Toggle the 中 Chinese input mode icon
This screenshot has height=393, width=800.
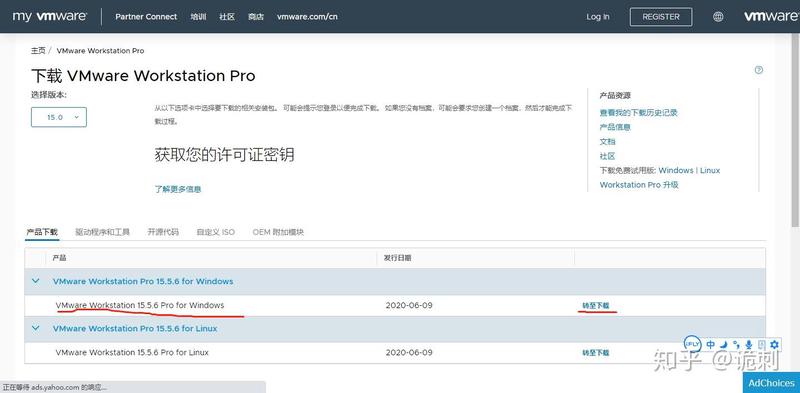pyautogui.click(x=710, y=345)
